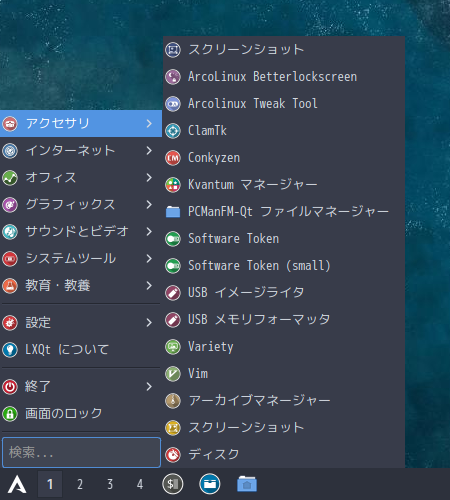Click the ClamTk icon
The image size is (450, 500).
173,131
